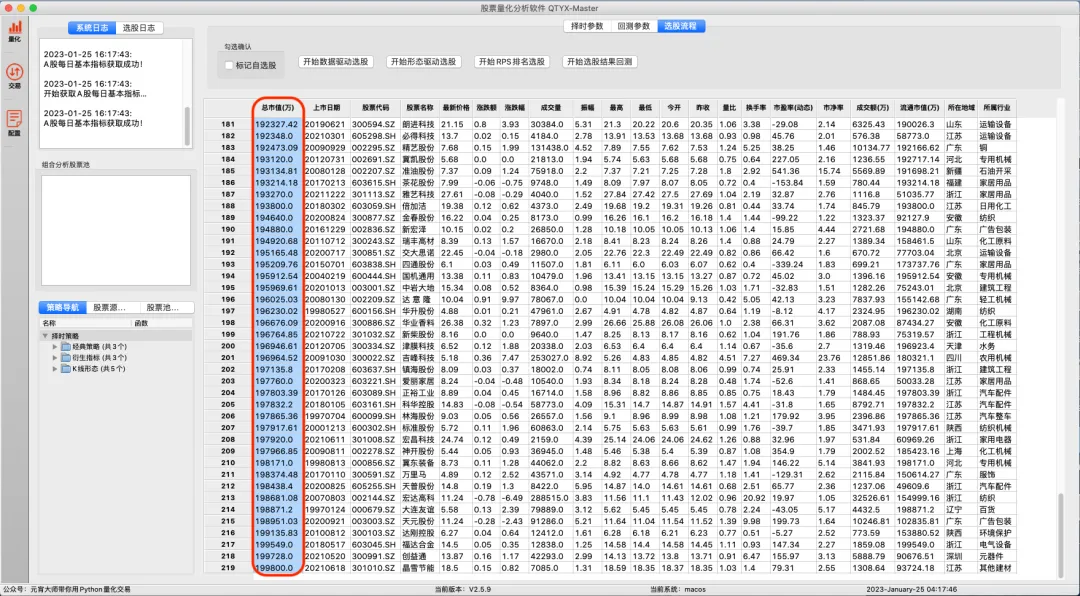Click the 石油开采 industry cell
Image resolution: width=1080 pixels, height=596 pixels.
(x=997, y=171)
